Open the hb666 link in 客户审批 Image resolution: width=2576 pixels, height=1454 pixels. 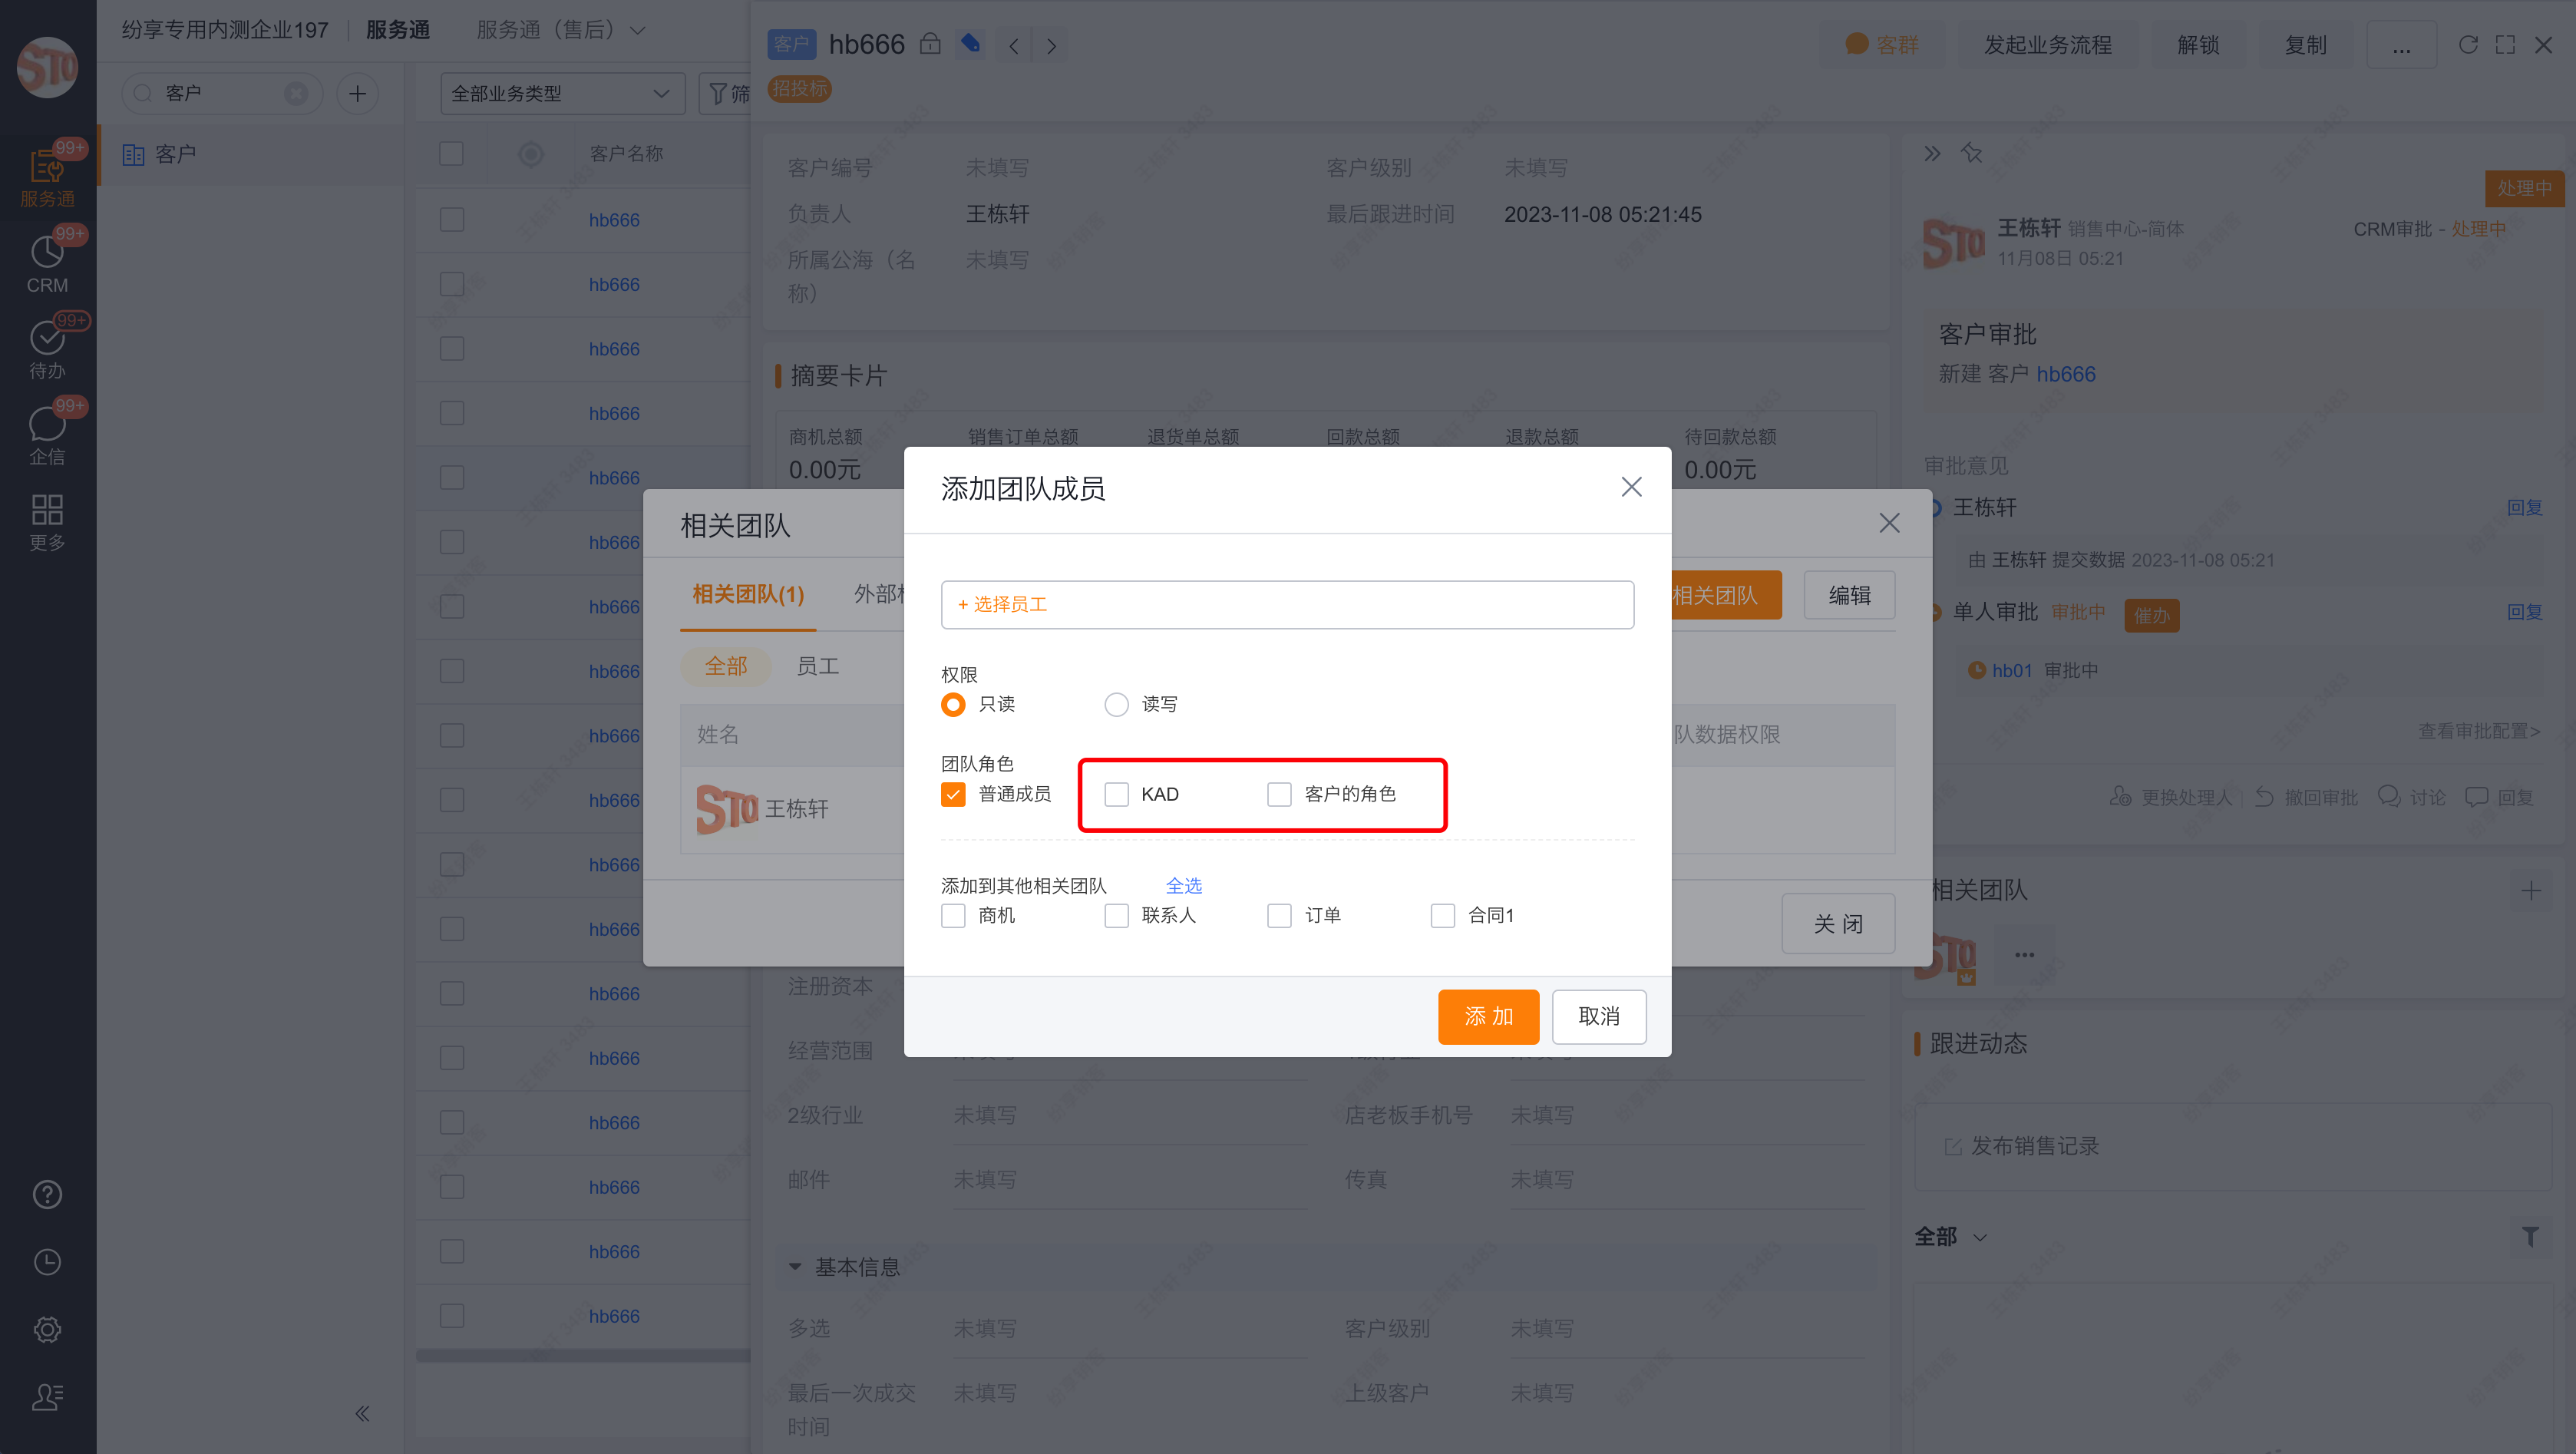(2065, 374)
